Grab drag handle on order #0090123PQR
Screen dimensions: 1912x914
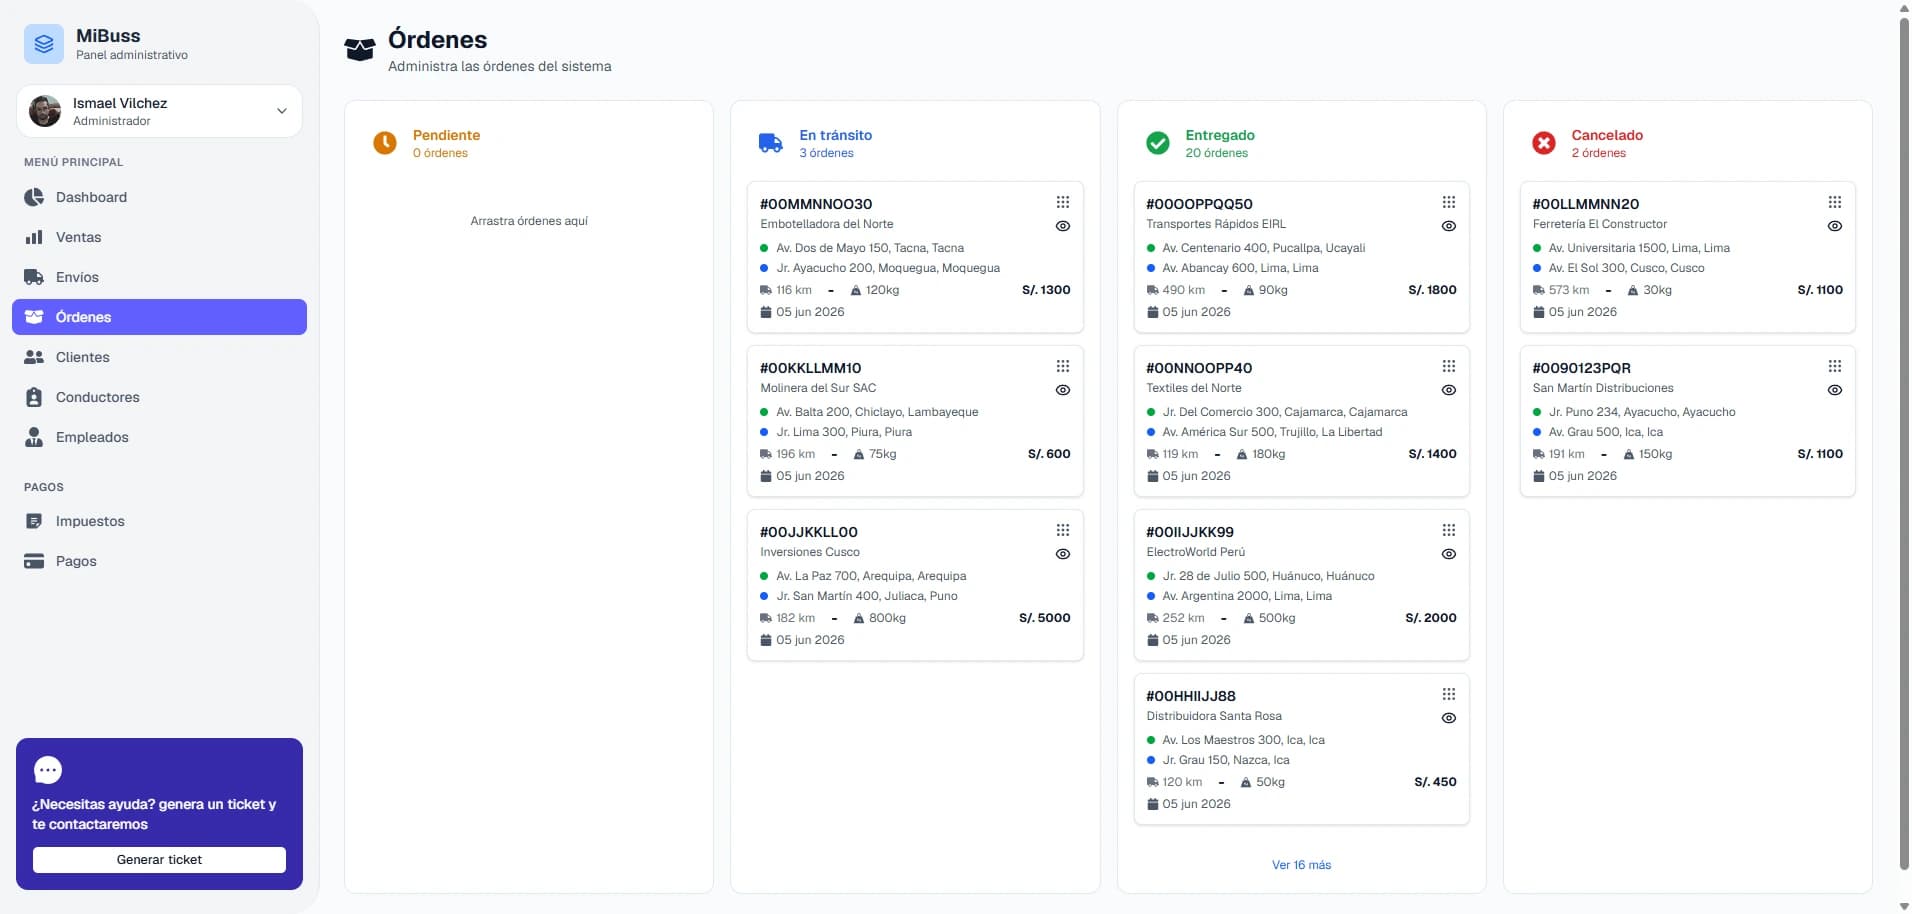click(x=1835, y=366)
